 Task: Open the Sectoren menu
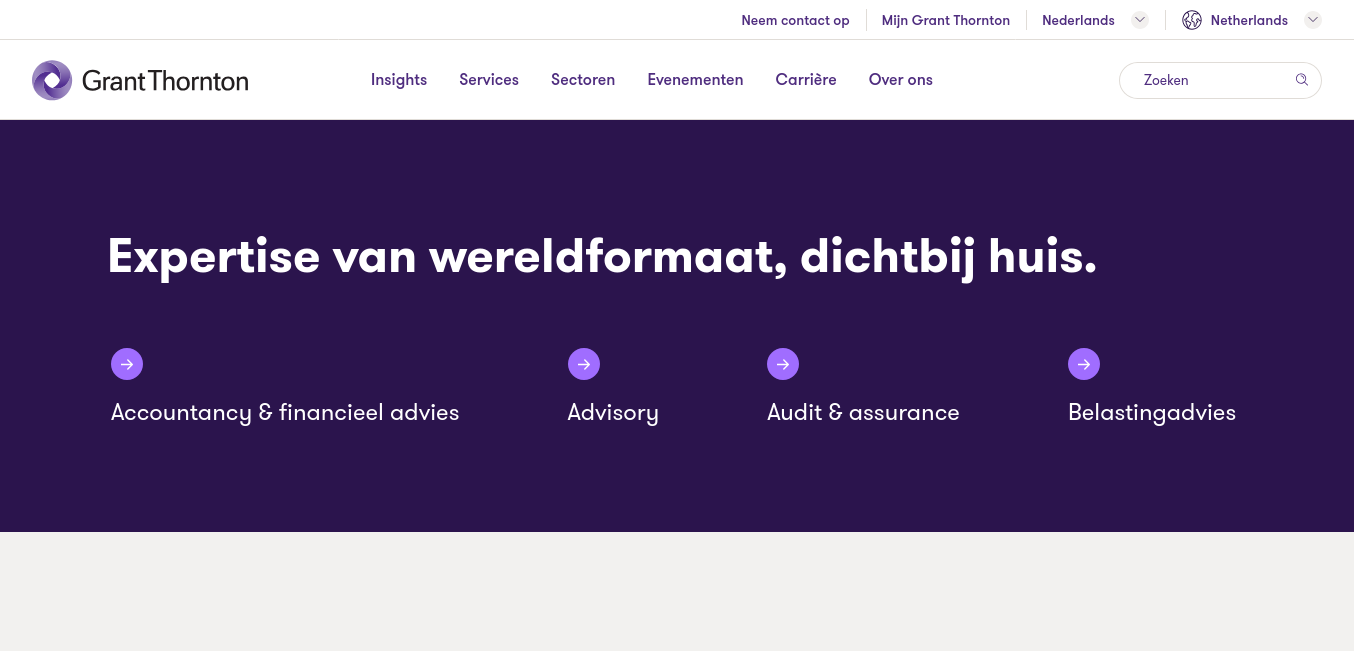[x=583, y=80]
